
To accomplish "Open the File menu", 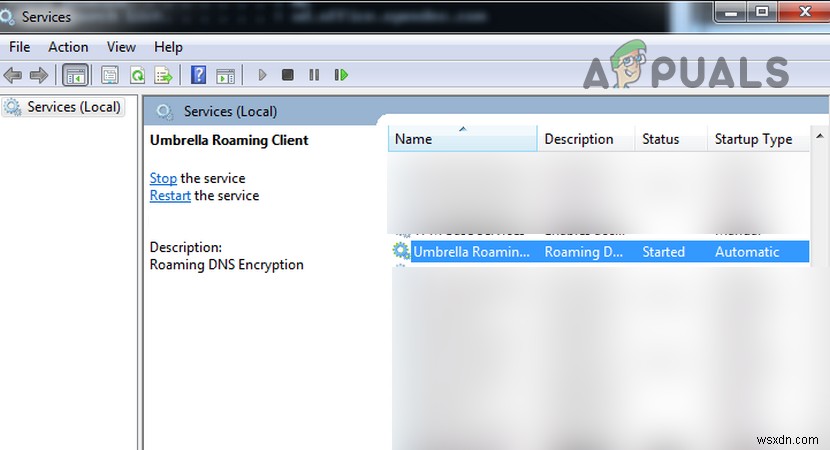I will (x=20, y=47).
